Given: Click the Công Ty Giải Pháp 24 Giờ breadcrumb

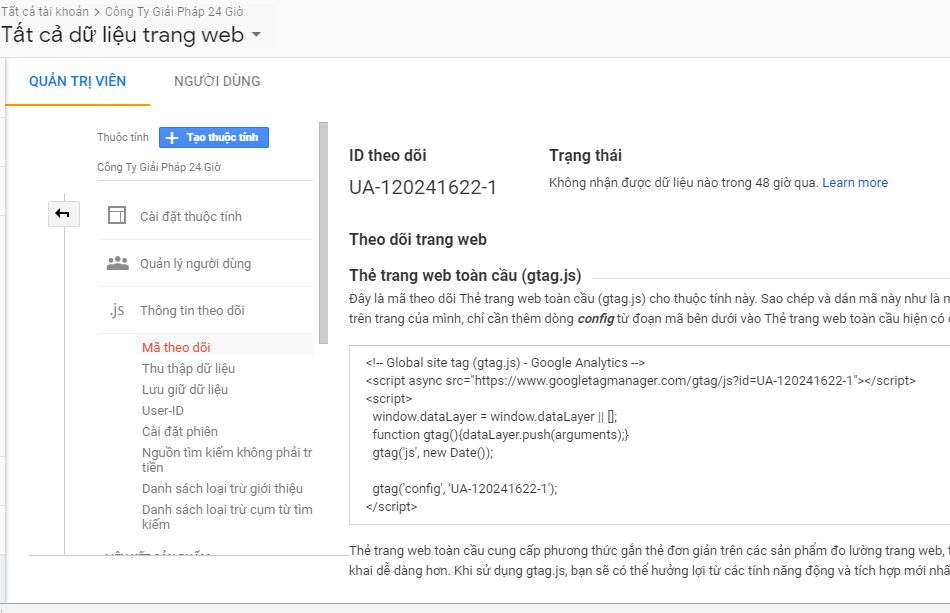Looking at the screenshot, I should 174,12.
